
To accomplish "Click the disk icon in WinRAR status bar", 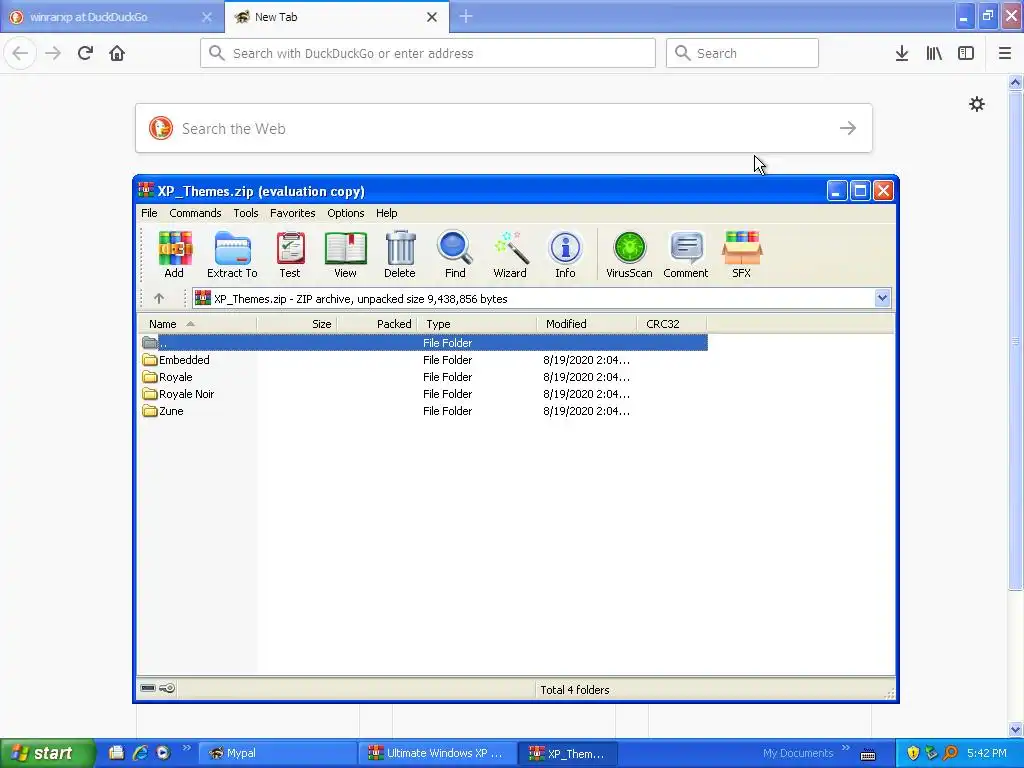I will 148,688.
